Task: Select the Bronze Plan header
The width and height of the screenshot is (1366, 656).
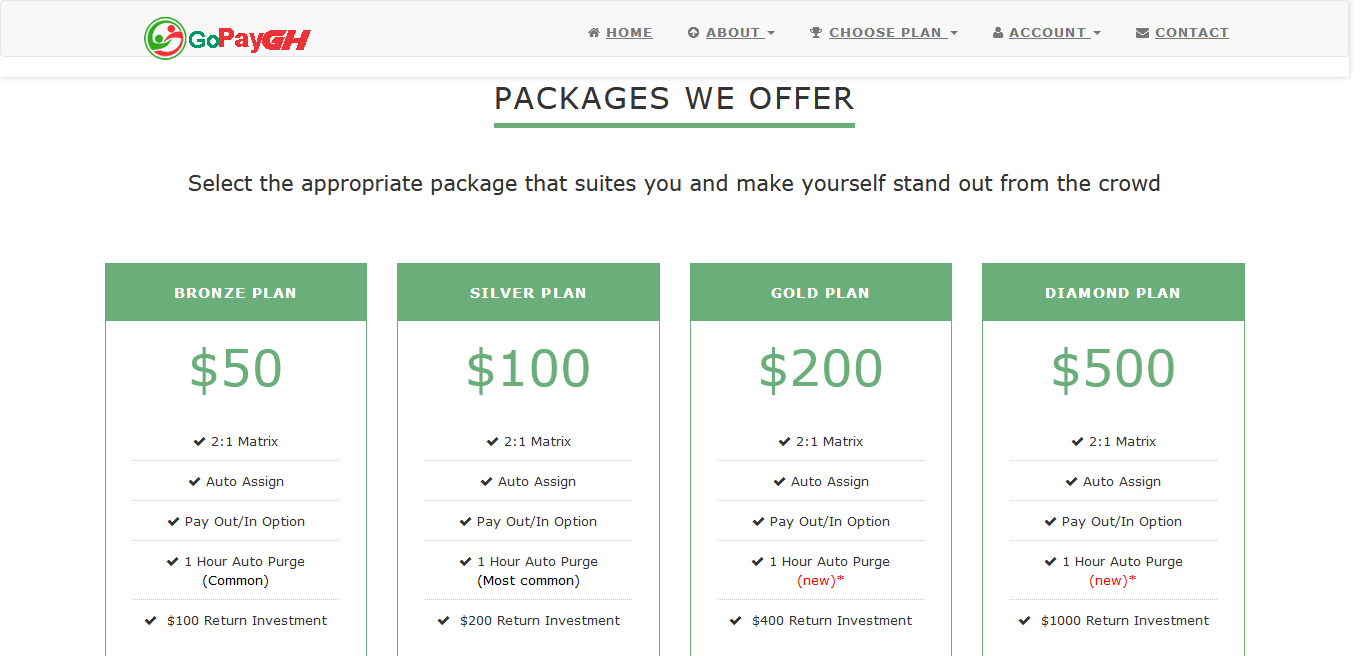Action: [x=236, y=293]
